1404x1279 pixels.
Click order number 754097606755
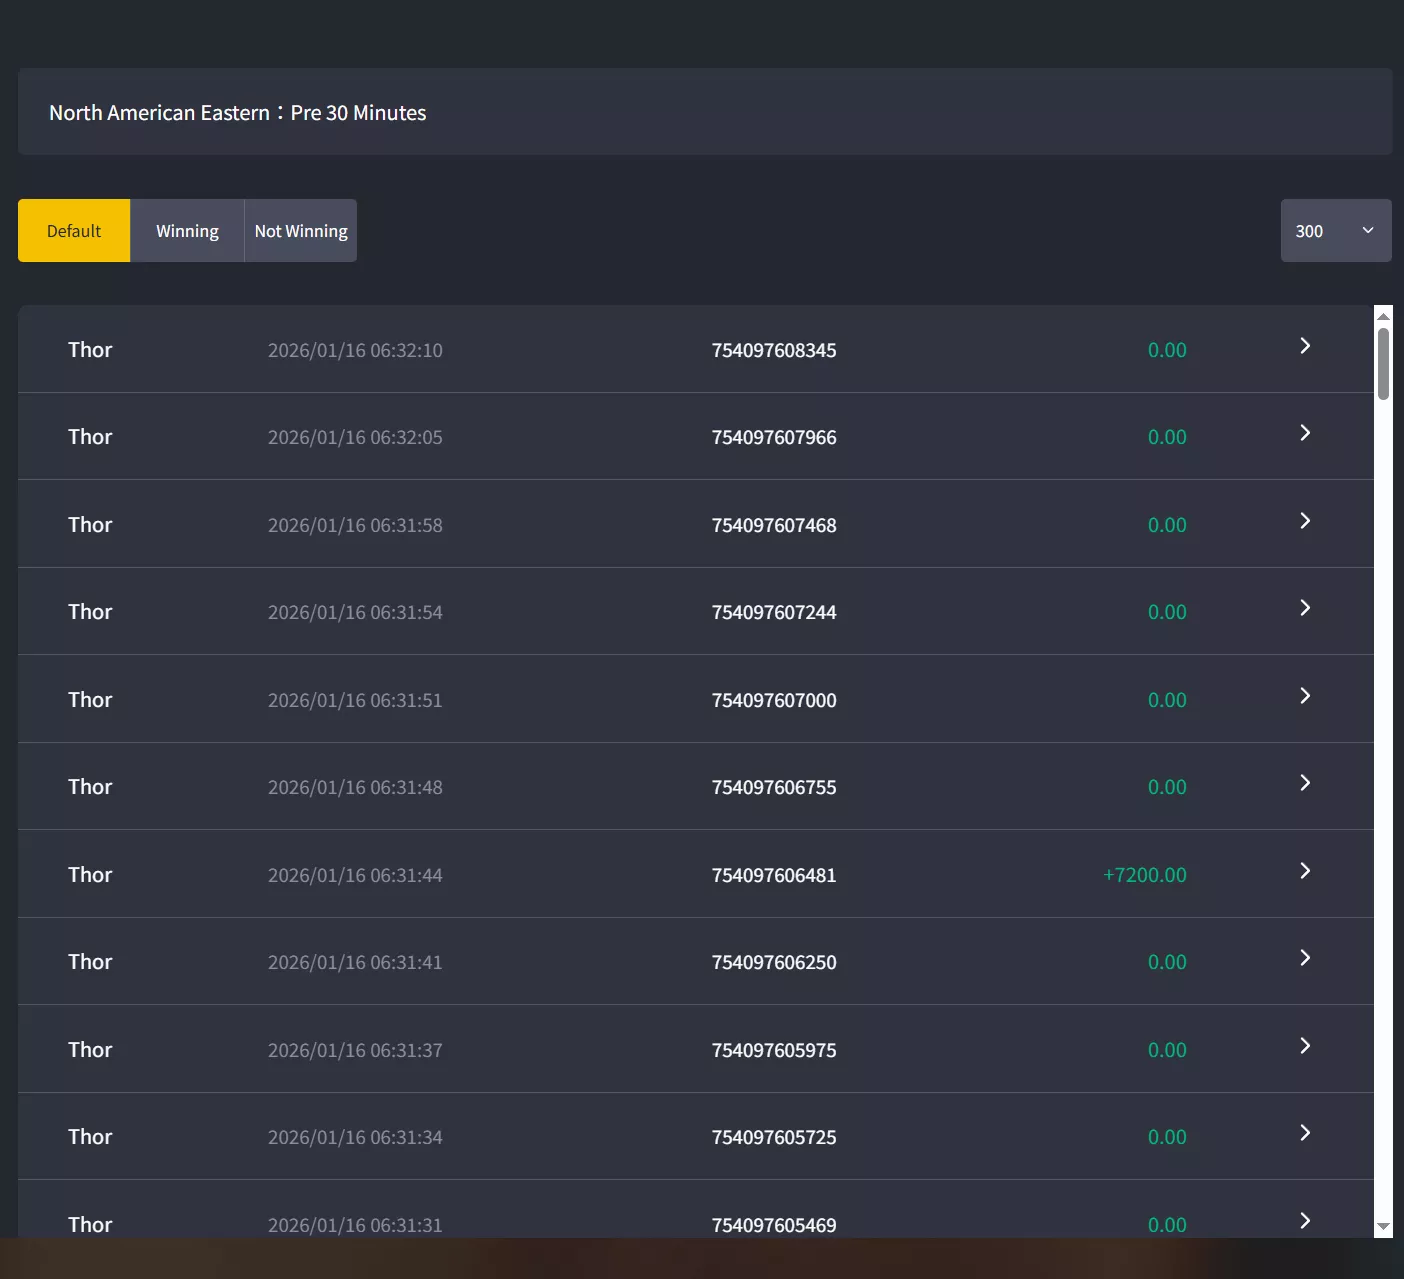coord(774,788)
